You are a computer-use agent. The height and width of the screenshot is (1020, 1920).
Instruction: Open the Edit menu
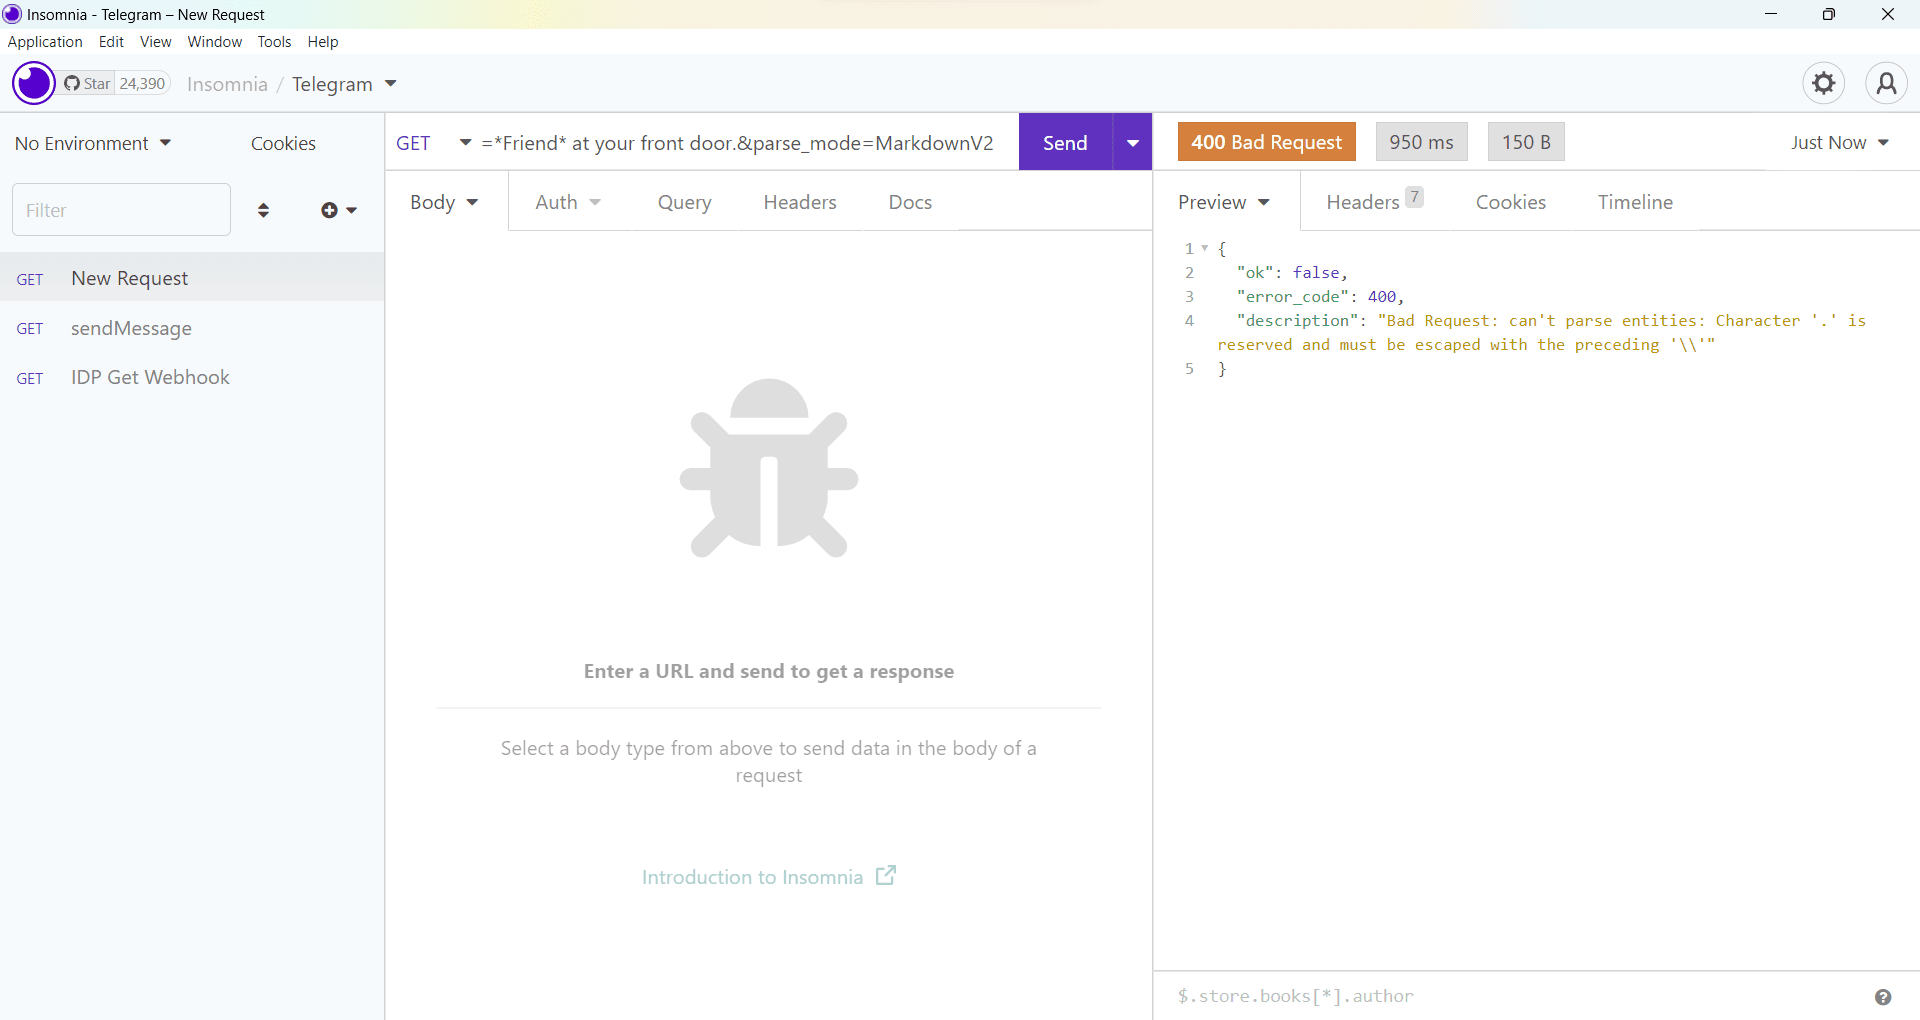[111, 42]
